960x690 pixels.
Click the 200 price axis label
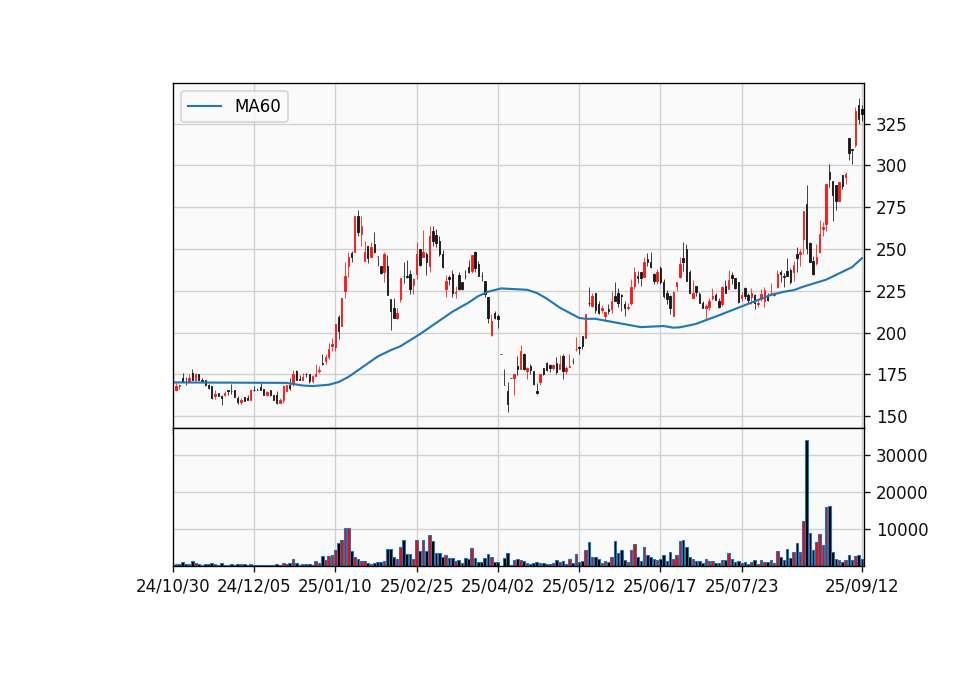click(891, 334)
